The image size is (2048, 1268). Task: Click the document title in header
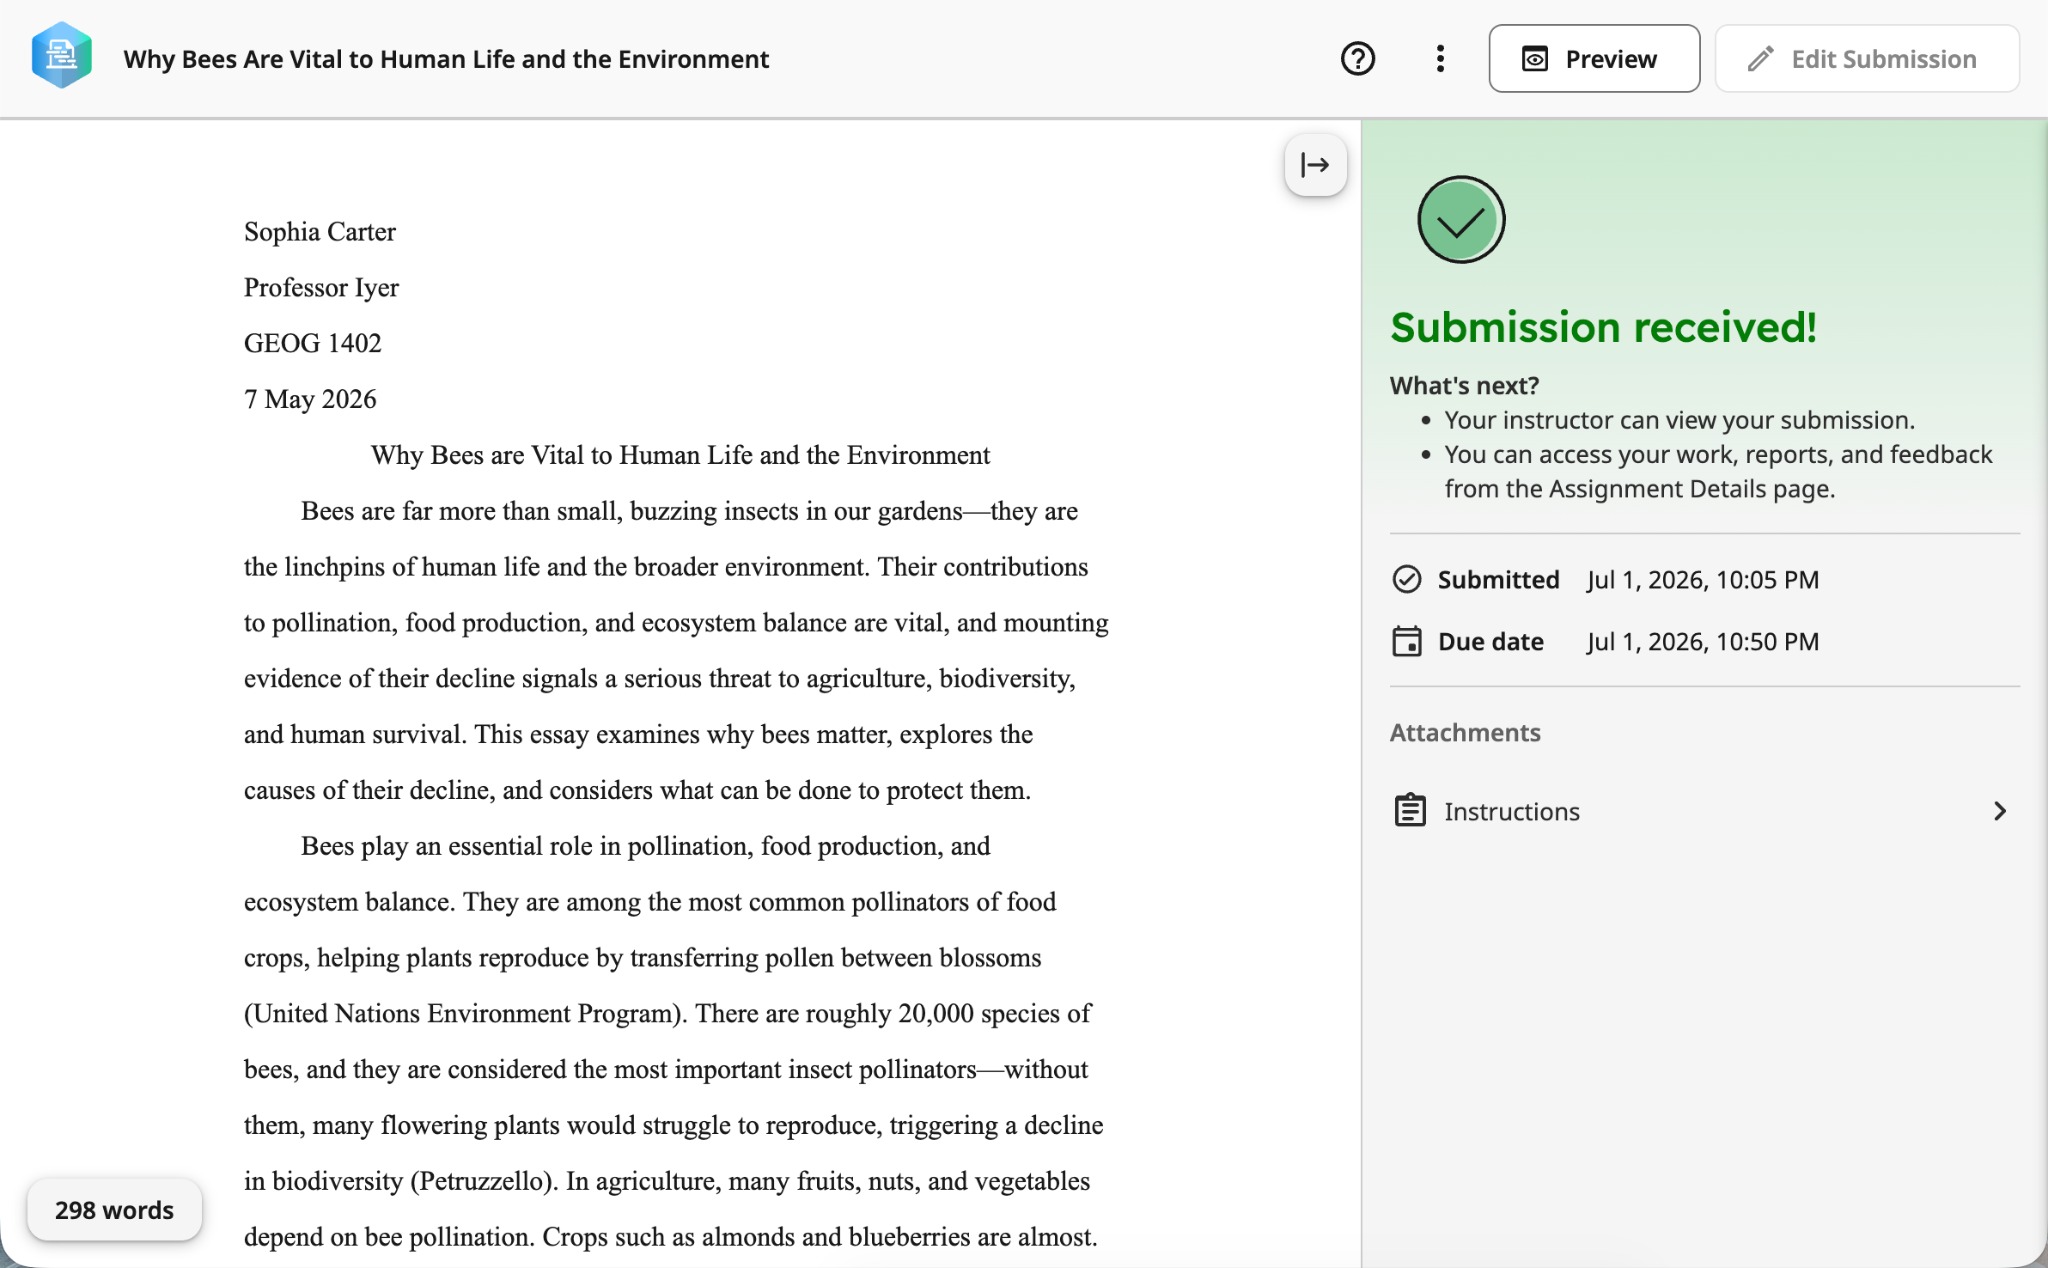tap(446, 59)
